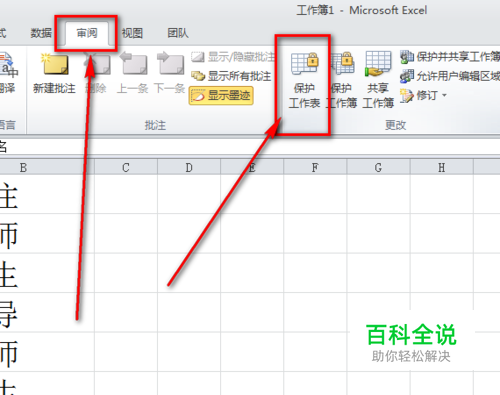Go to previous comment with 上一条
This screenshot has width=500, height=395.
[x=133, y=63]
